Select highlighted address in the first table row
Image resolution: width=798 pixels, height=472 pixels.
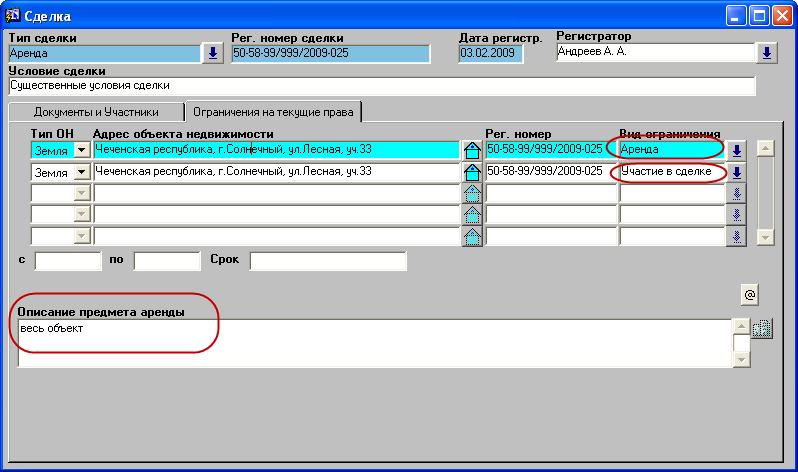pyautogui.click(x=277, y=150)
